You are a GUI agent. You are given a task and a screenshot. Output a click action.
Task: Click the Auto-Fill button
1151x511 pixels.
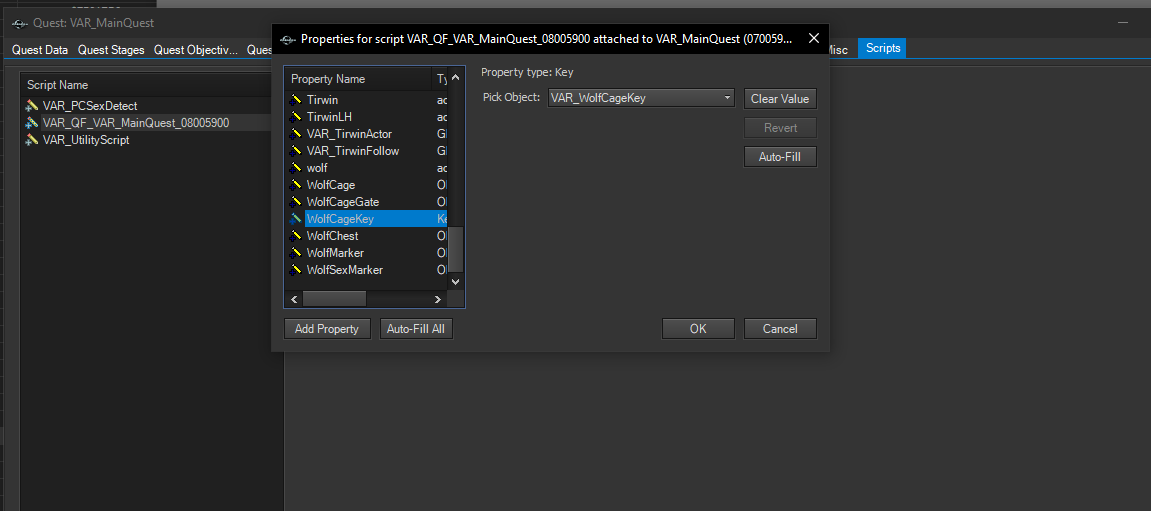click(x=780, y=157)
